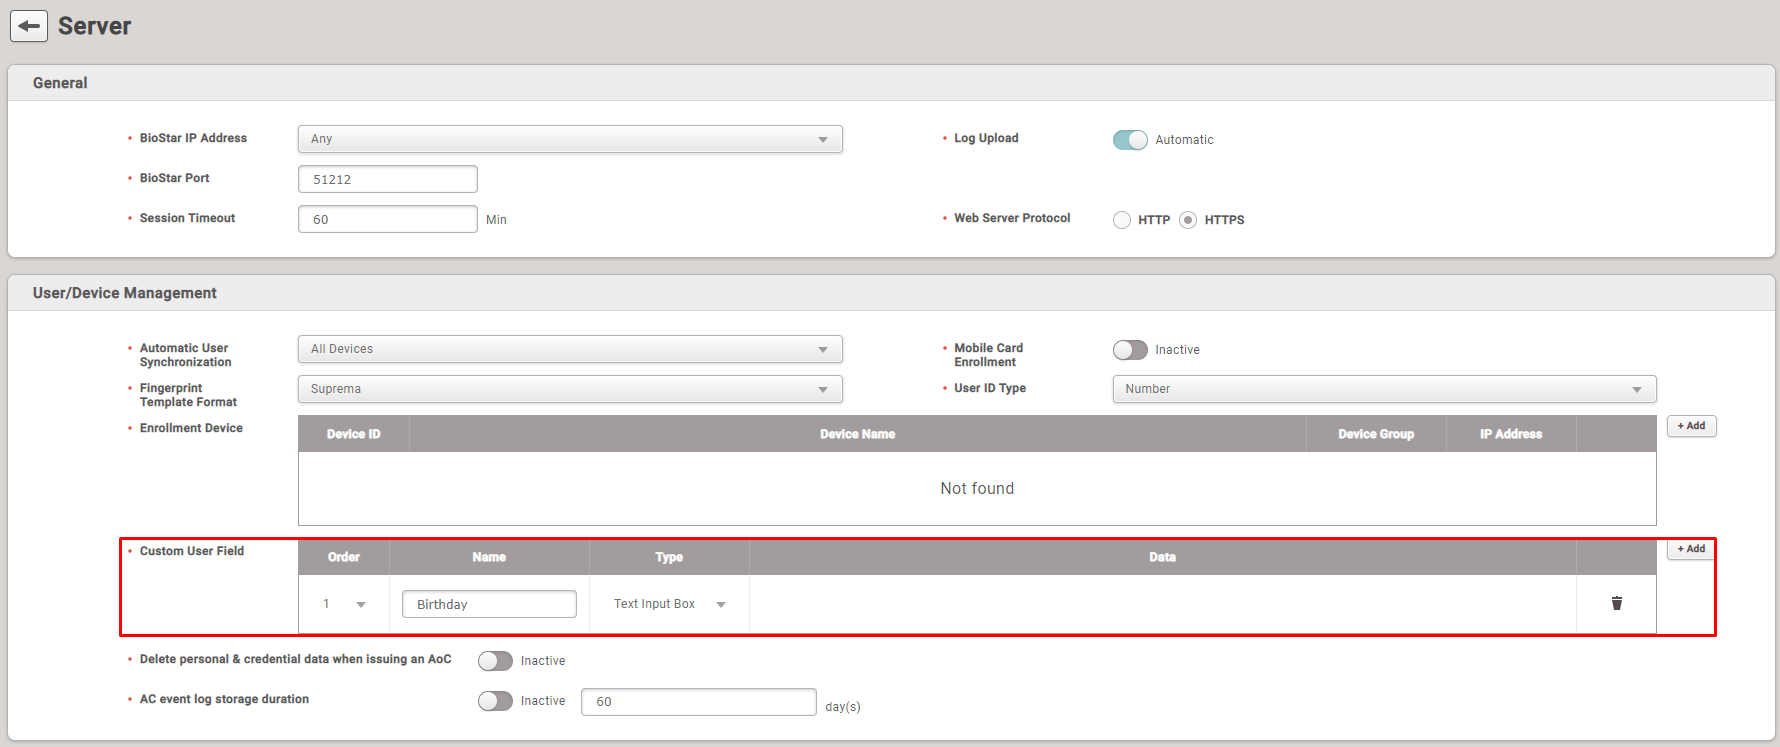Viewport: 1780px width, 747px height.
Task: Add a new Custom User Field
Action: [x=1691, y=549]
